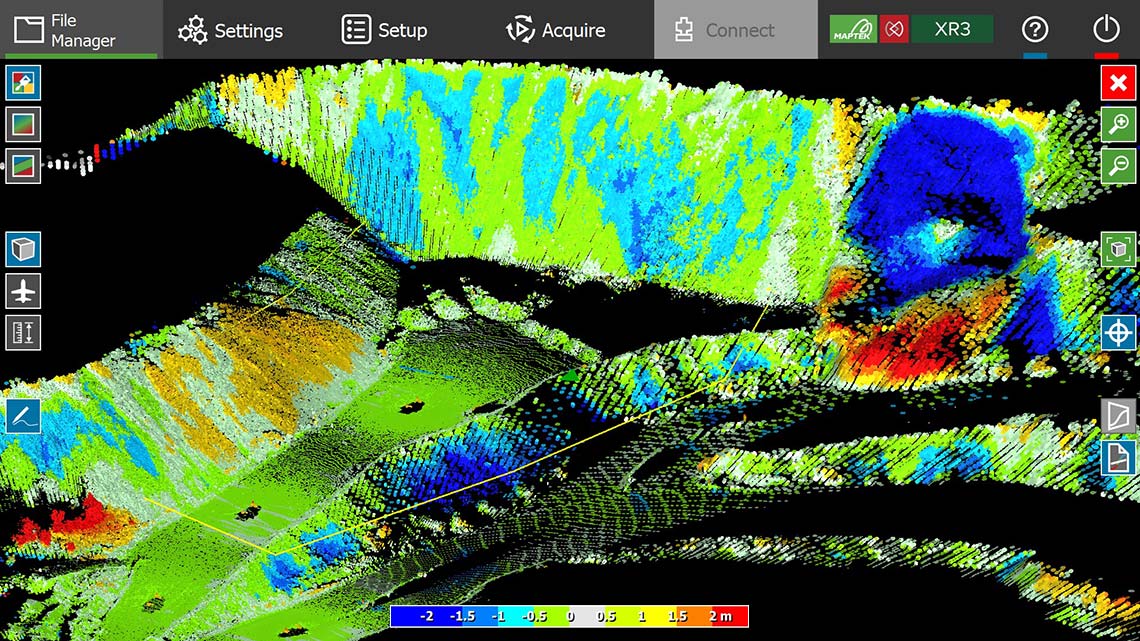Click the outlined page icon on the right

[1119, 415]
